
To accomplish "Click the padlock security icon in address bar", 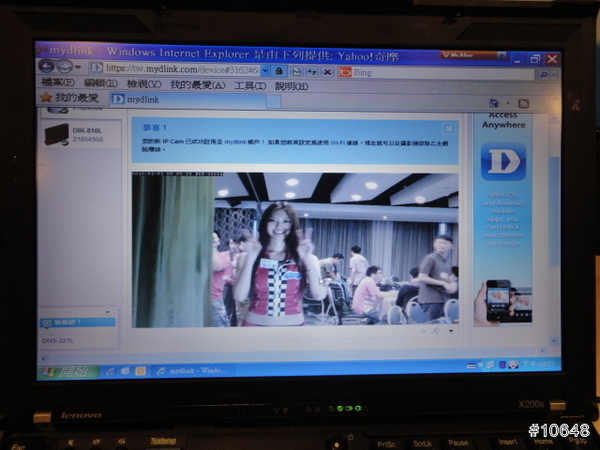I will click(281, 72).
